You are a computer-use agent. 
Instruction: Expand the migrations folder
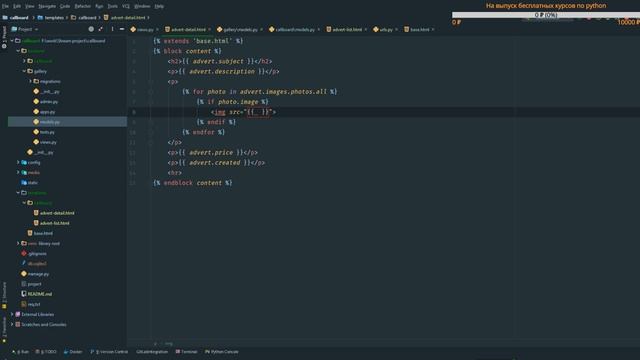coord(30,81)
